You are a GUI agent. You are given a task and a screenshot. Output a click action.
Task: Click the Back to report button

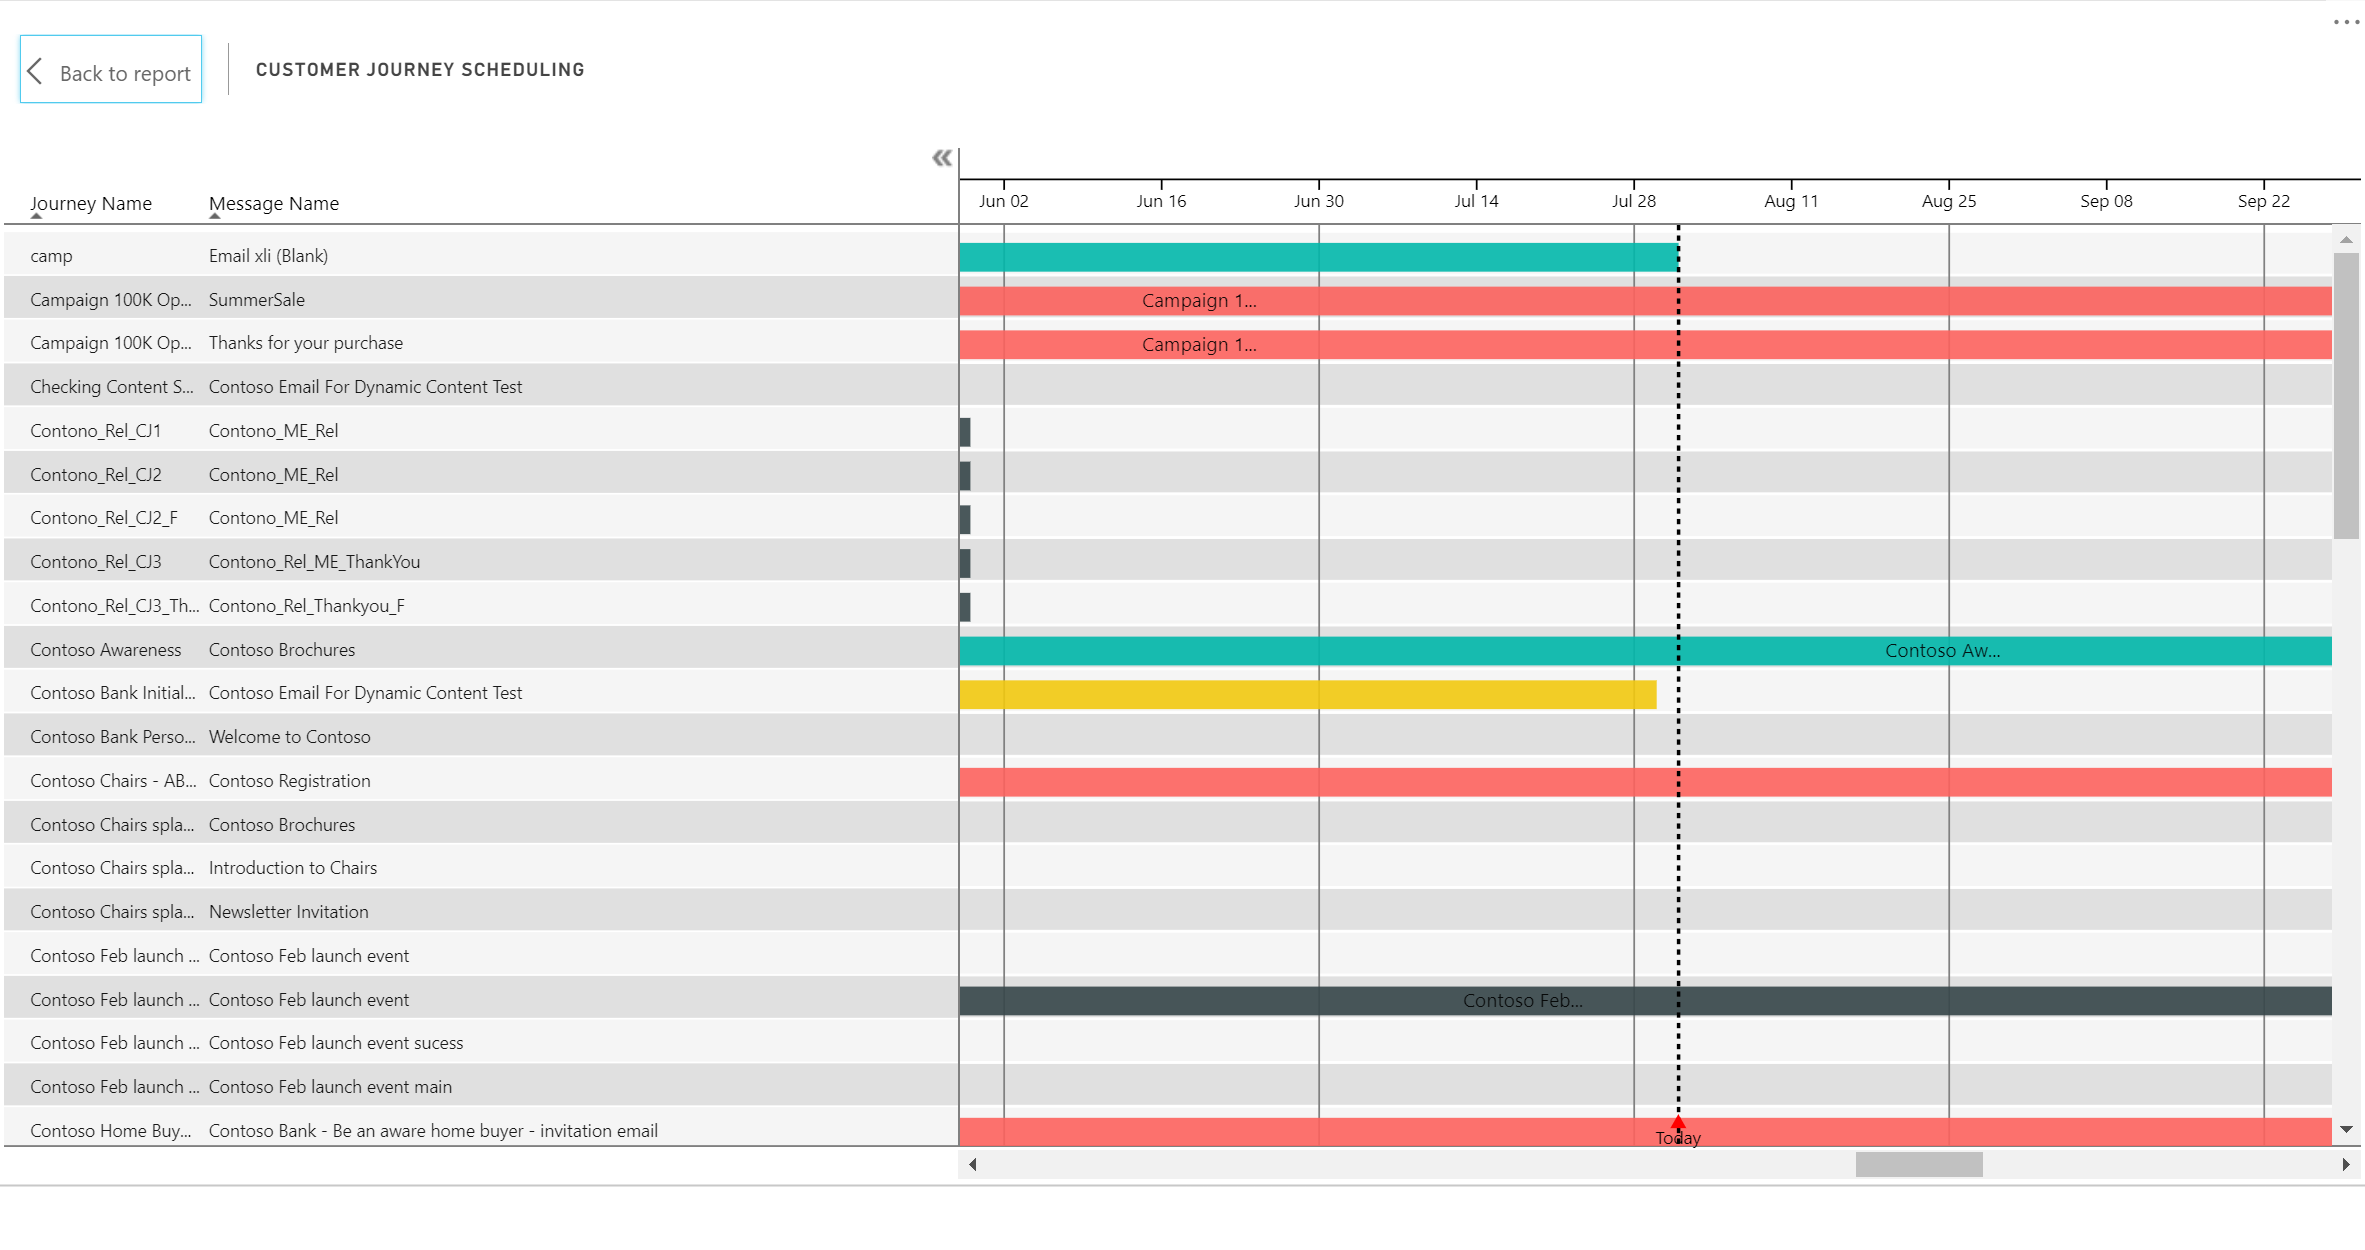pos(111,69)
